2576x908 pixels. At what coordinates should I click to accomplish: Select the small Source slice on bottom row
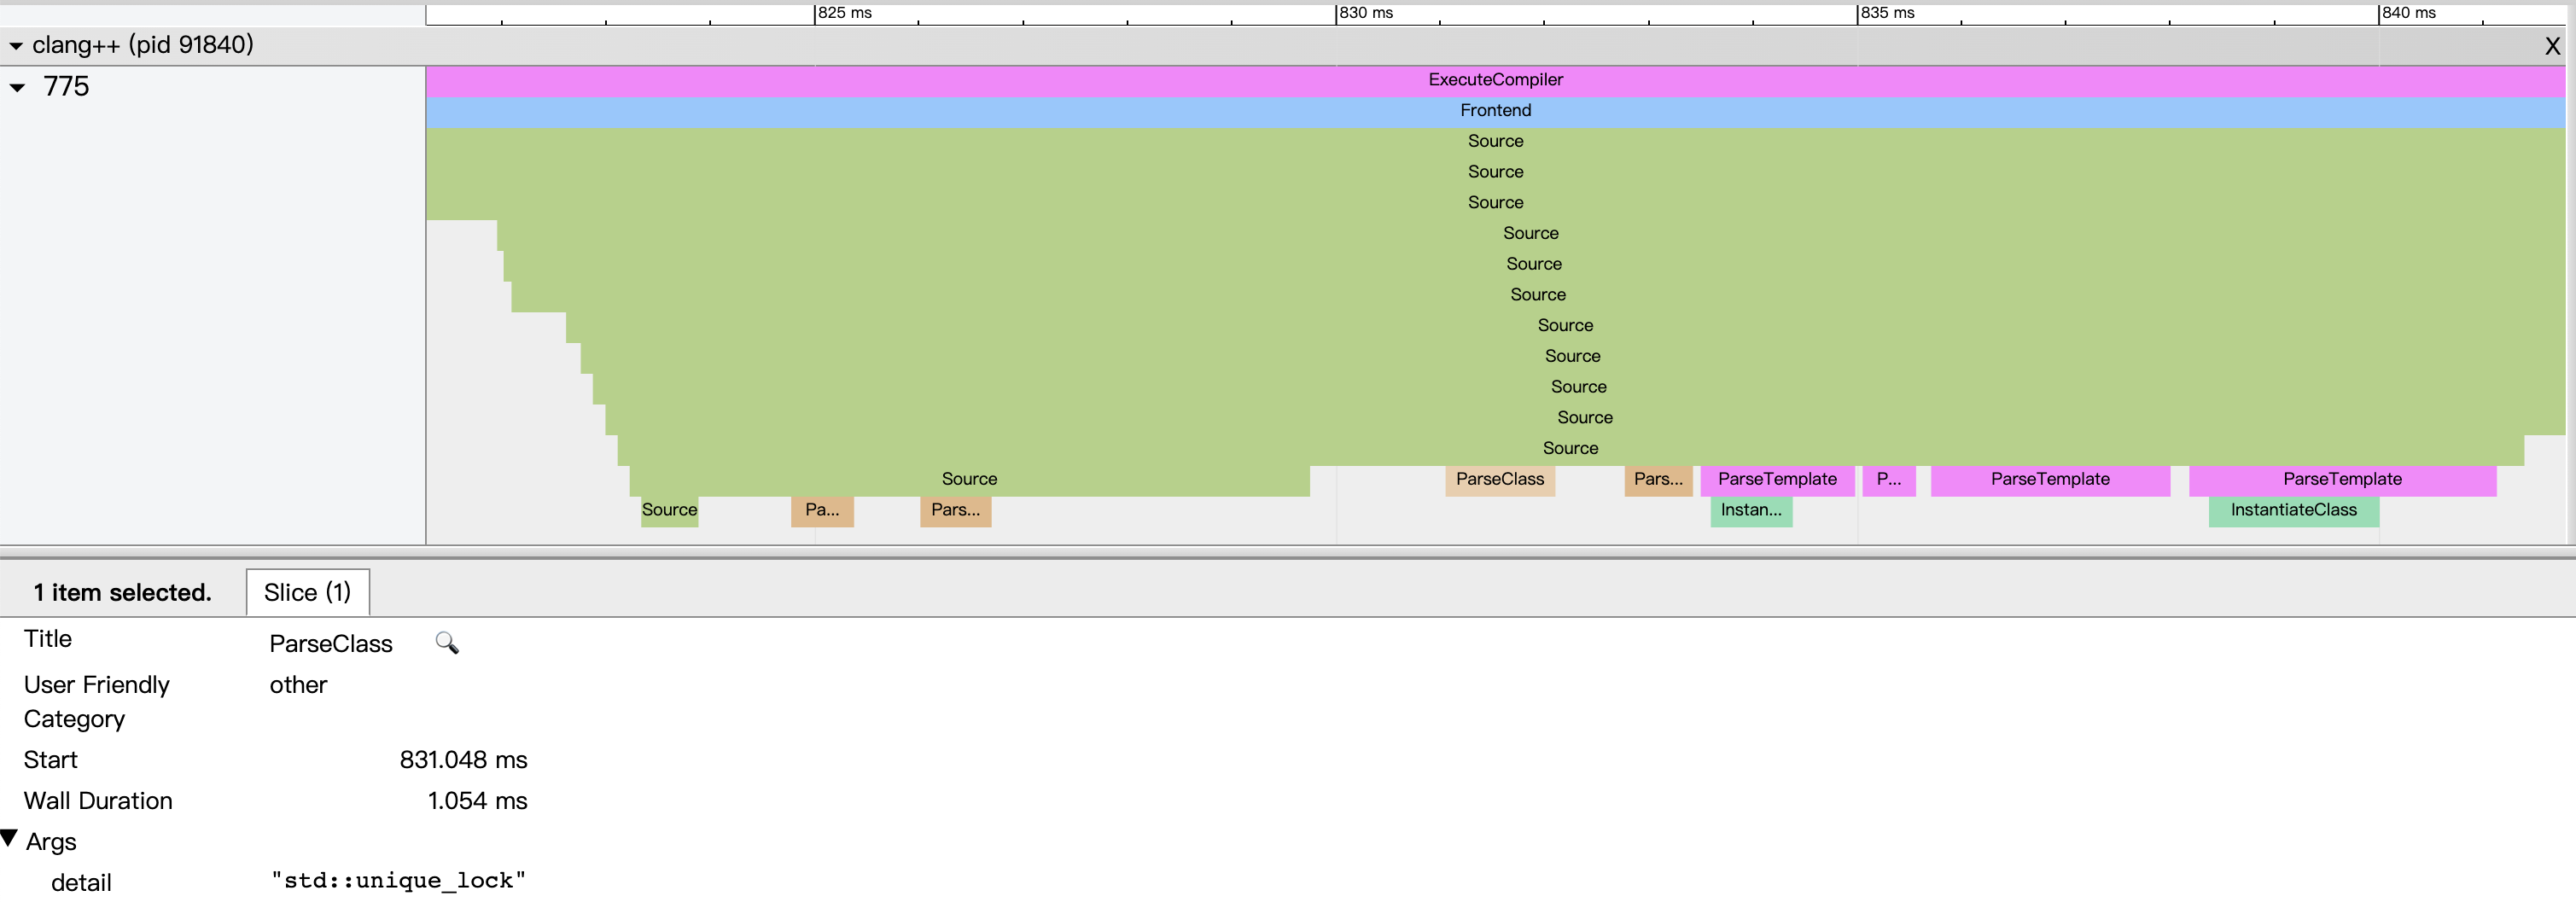click(669, 510)
